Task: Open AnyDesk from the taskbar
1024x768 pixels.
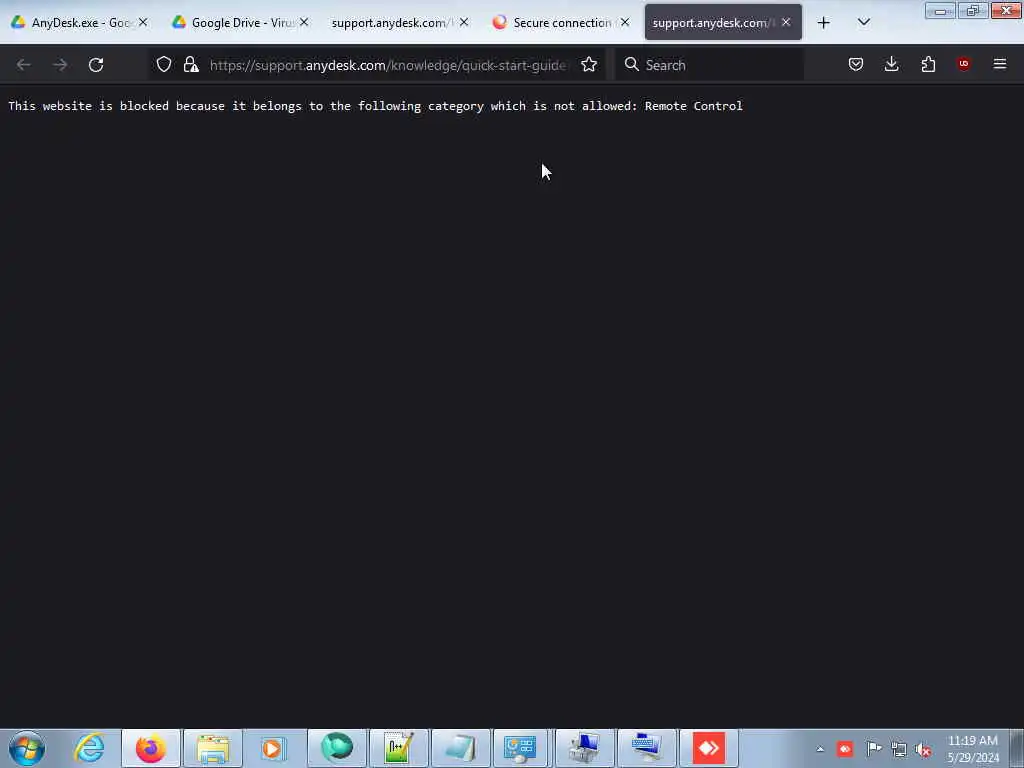Action: [x=709, y=748]
